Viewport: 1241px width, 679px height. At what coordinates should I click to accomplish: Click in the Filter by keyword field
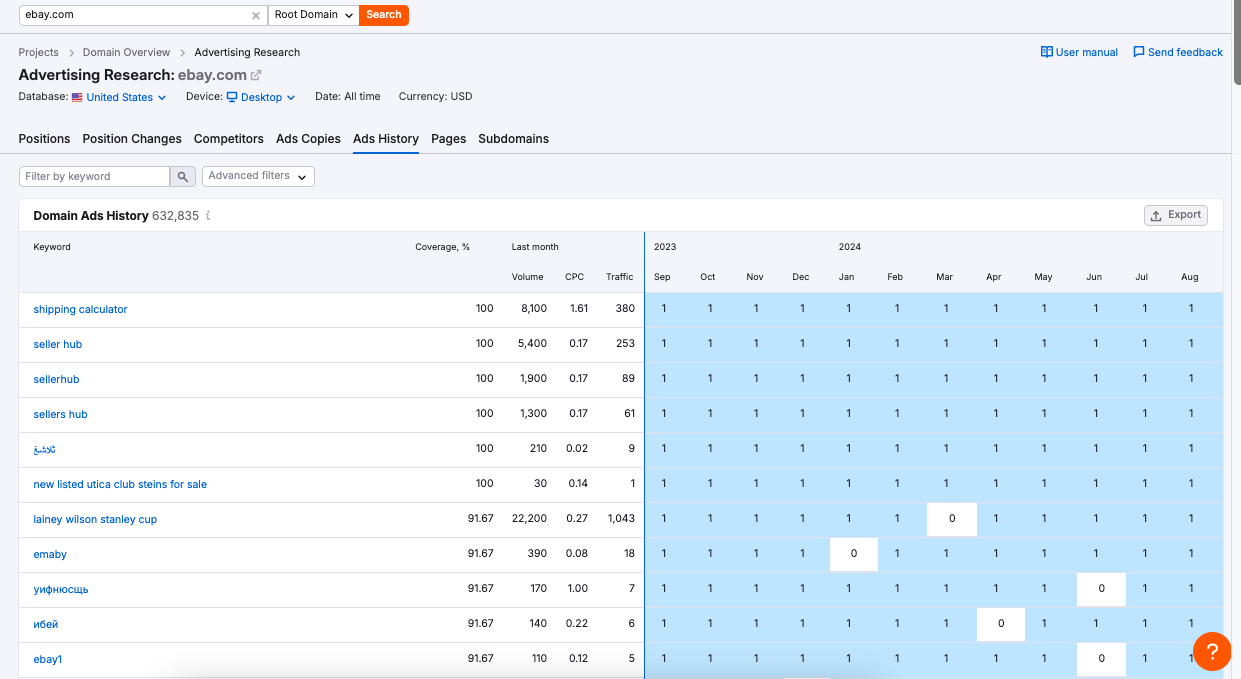pos(94,176)
